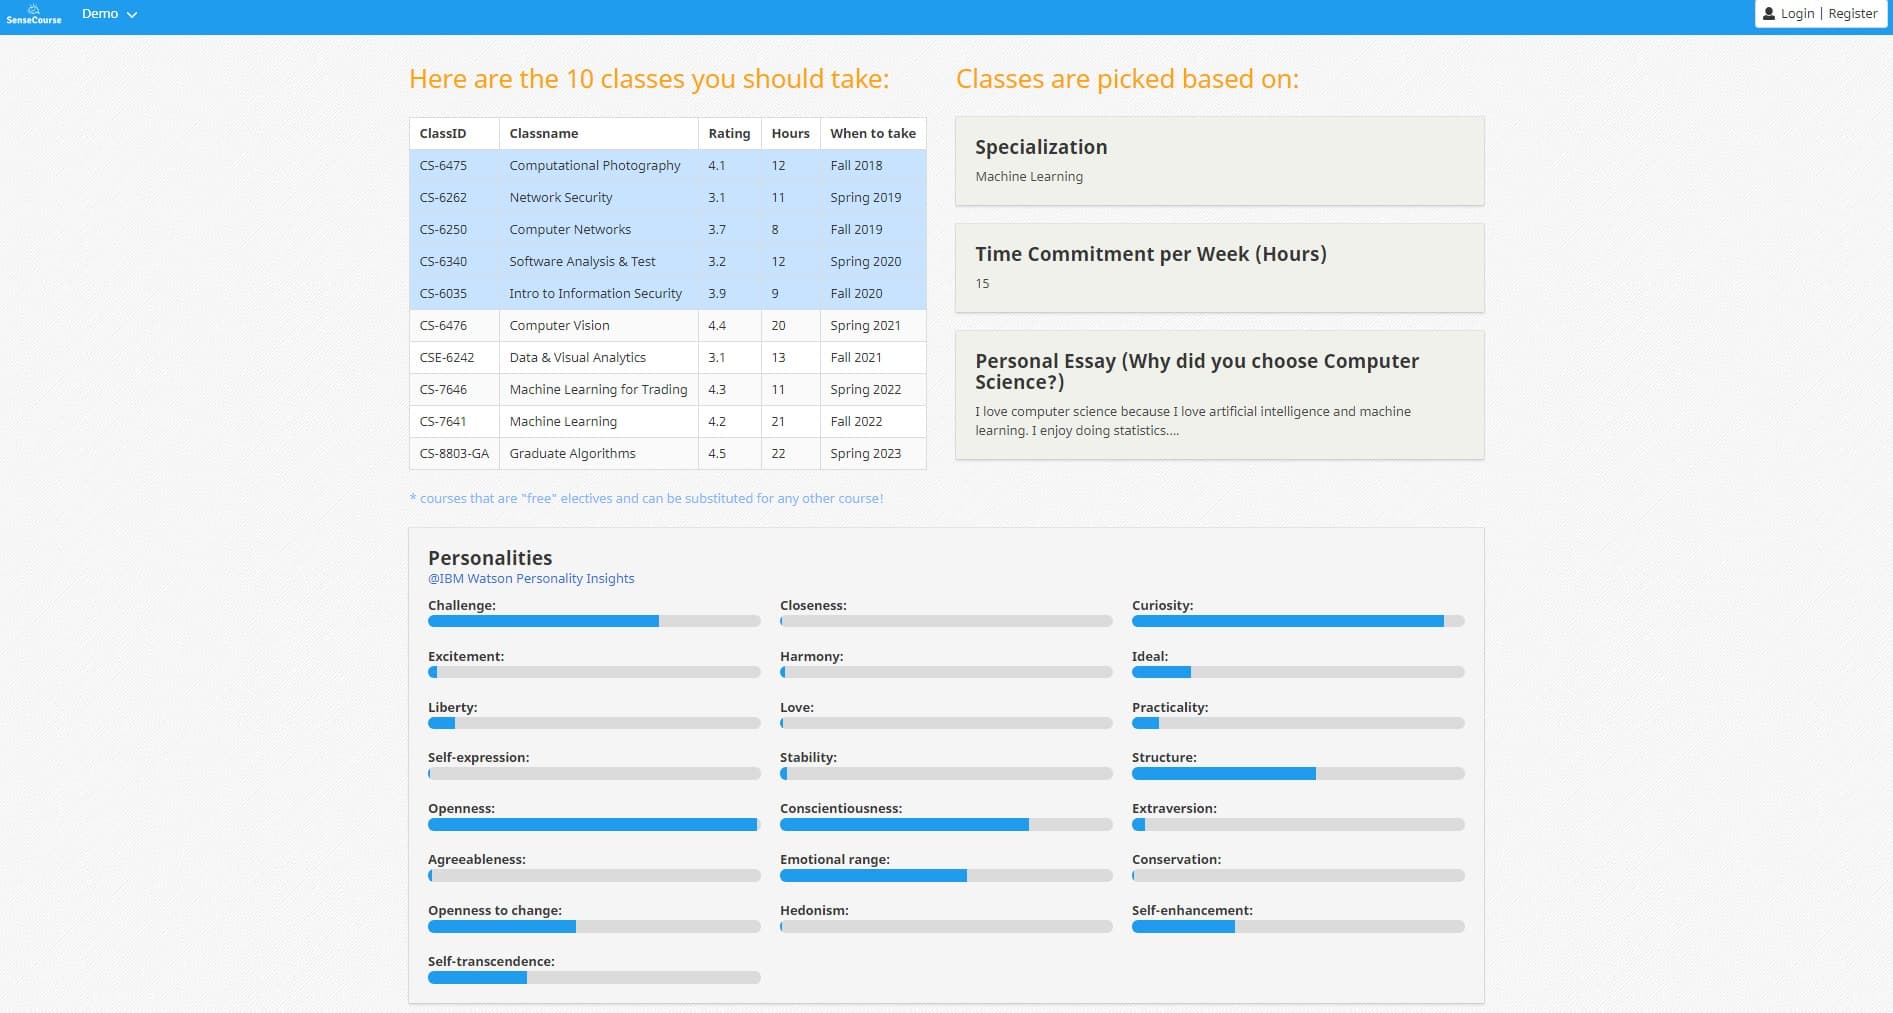Click the Curiosity progress bar

point(1297,621)
